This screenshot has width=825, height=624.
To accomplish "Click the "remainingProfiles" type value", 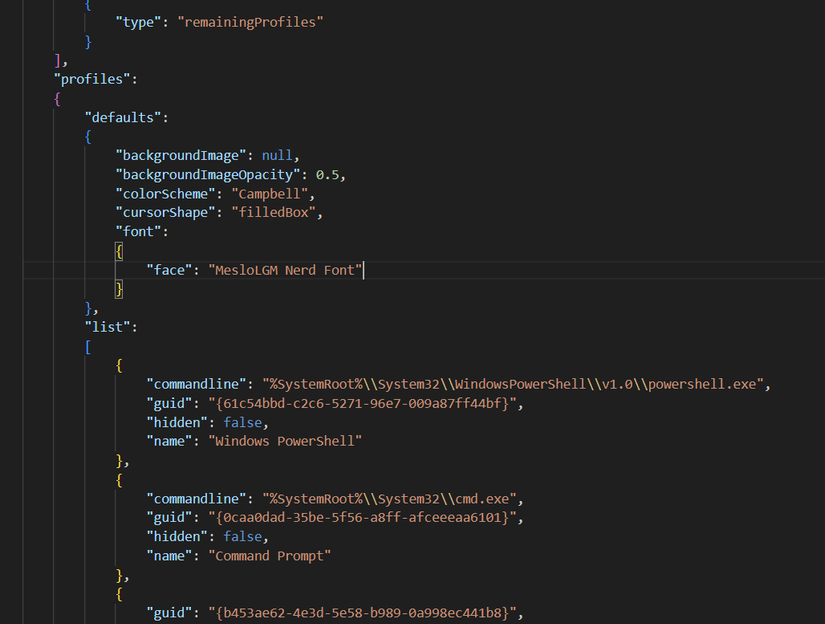I will (x=250, y=22).
